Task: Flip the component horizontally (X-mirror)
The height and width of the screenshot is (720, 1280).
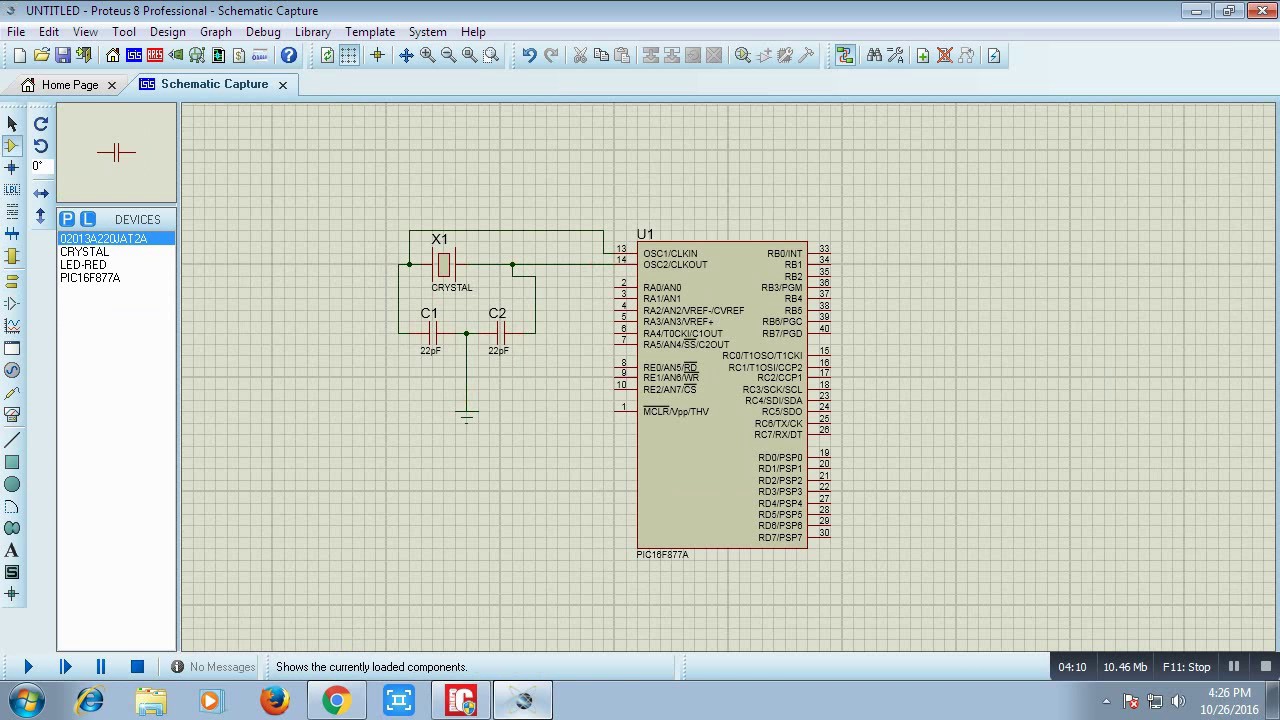Action: [41, 193]
